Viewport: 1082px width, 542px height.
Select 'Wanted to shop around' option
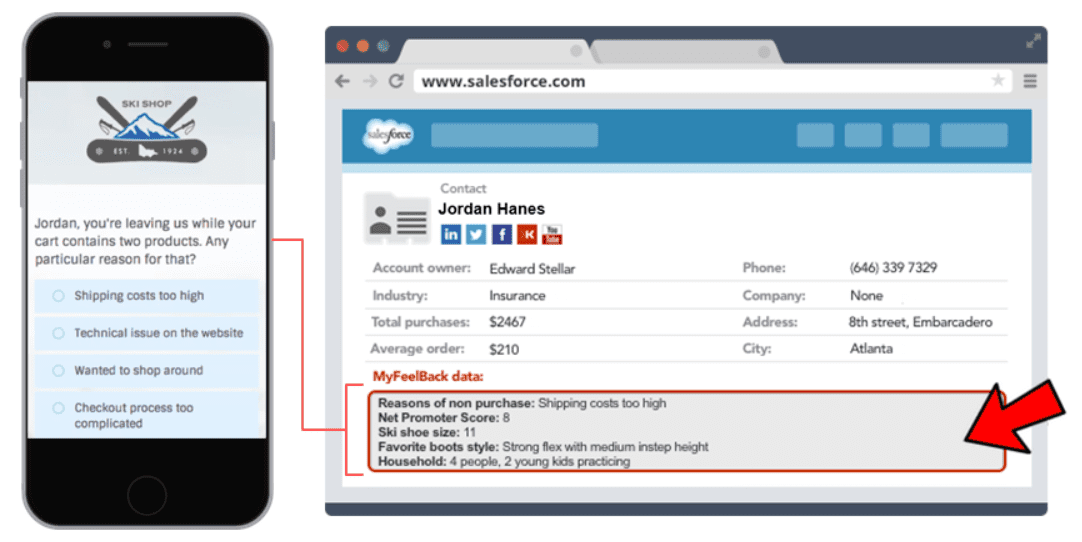tap(146, 370)
